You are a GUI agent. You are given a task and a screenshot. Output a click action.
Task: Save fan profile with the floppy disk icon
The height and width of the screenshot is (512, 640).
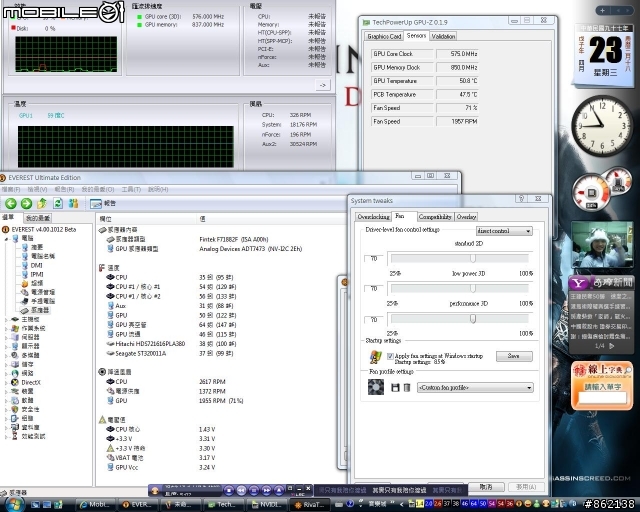(395, 387)
